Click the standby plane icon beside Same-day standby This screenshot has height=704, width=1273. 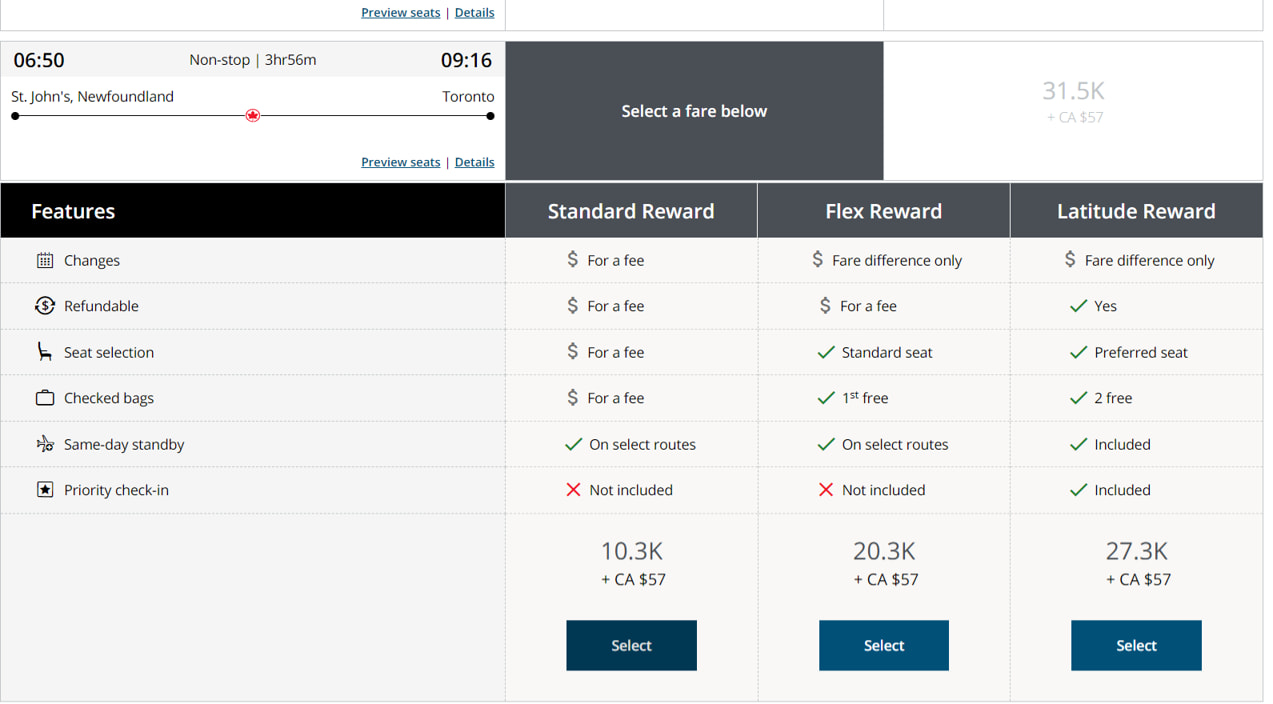pos(45,444)
